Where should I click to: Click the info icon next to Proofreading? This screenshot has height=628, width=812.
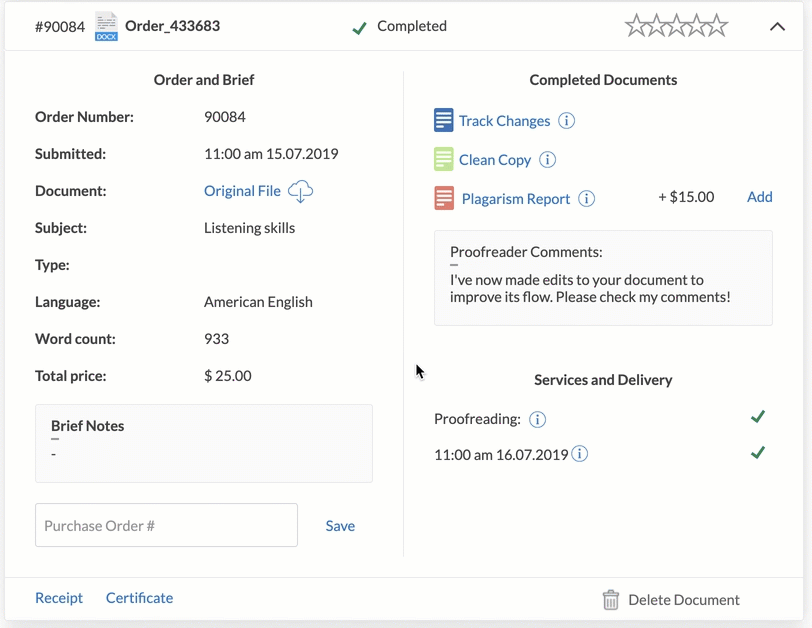(537, 419)
